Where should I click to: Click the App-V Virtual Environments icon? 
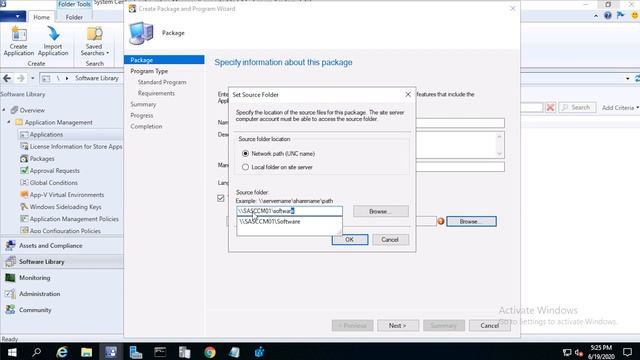(x=24, y=195)
